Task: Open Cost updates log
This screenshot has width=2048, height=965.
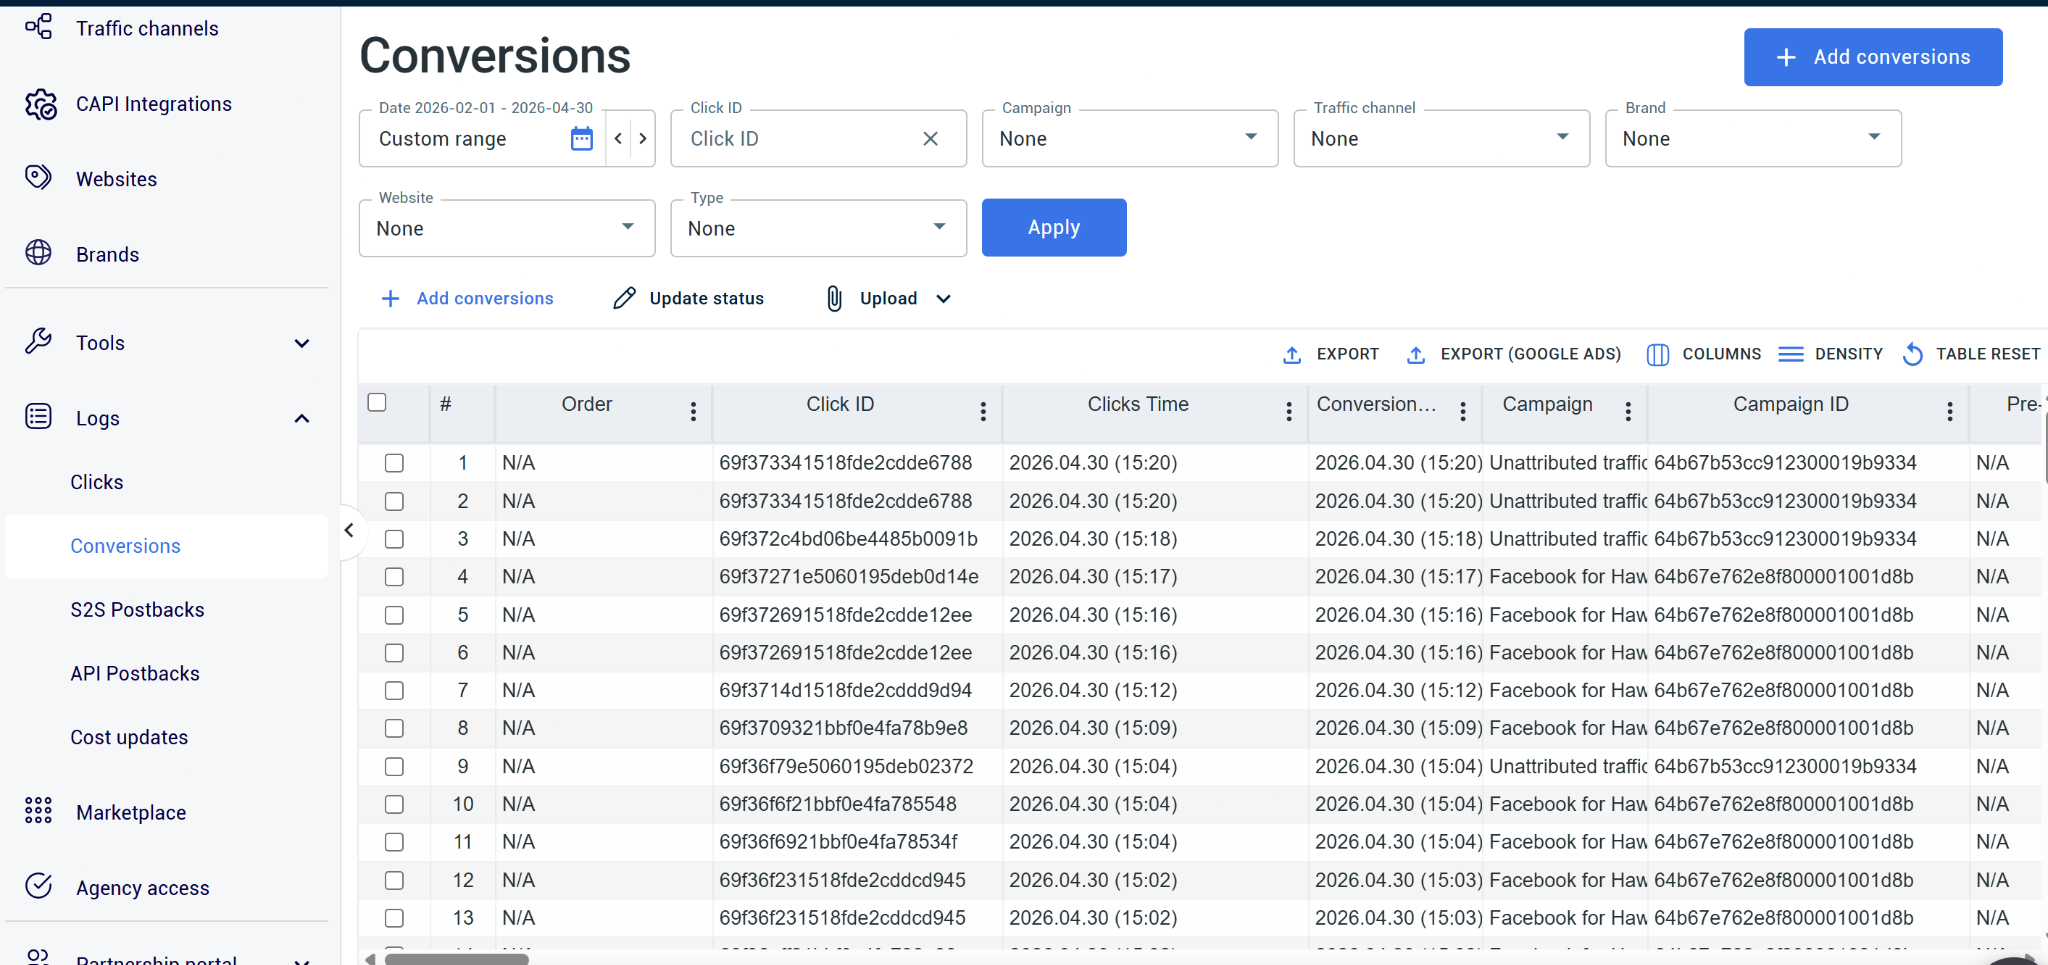Action: coord(129,737)
